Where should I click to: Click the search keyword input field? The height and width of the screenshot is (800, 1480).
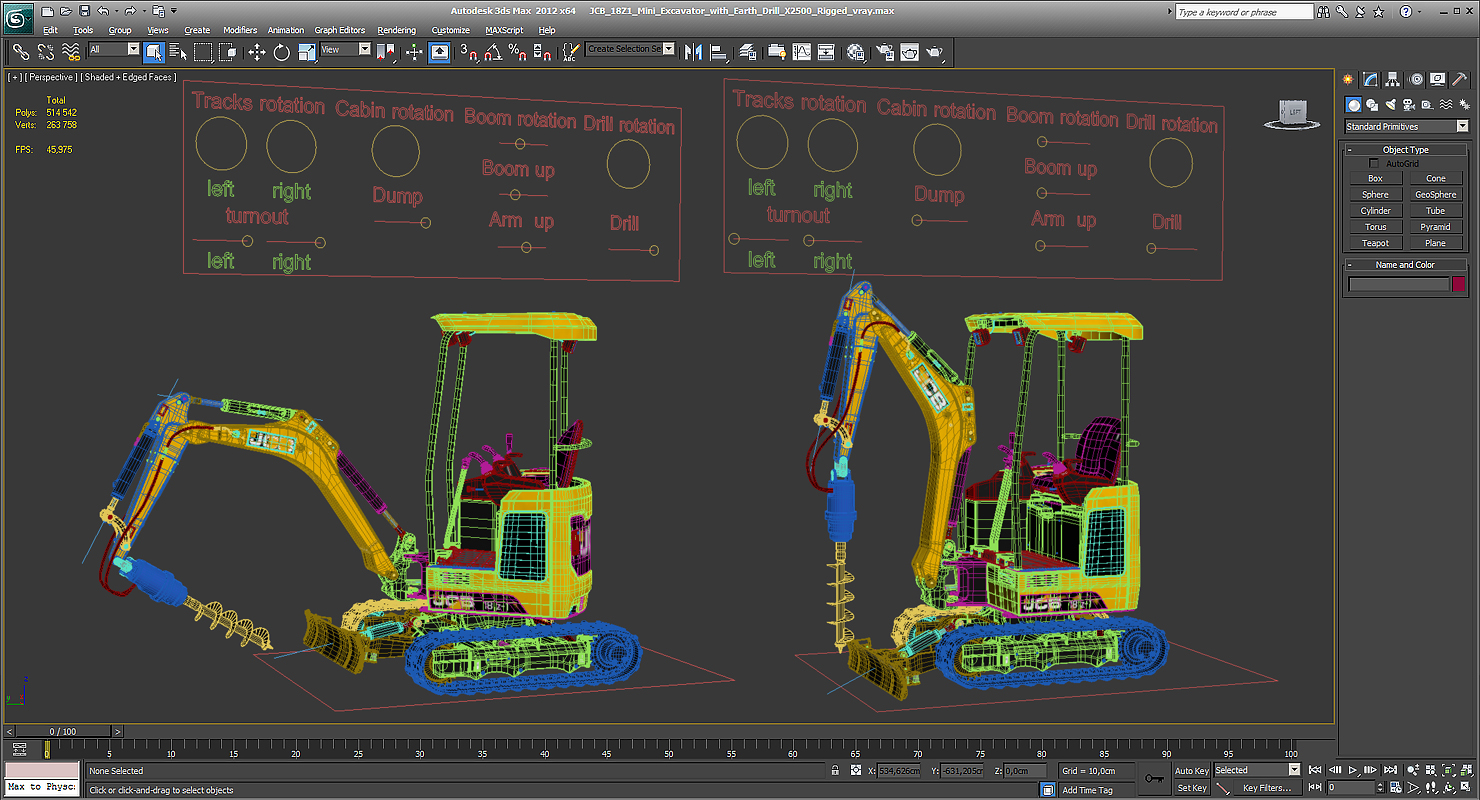click(1243, 12)
